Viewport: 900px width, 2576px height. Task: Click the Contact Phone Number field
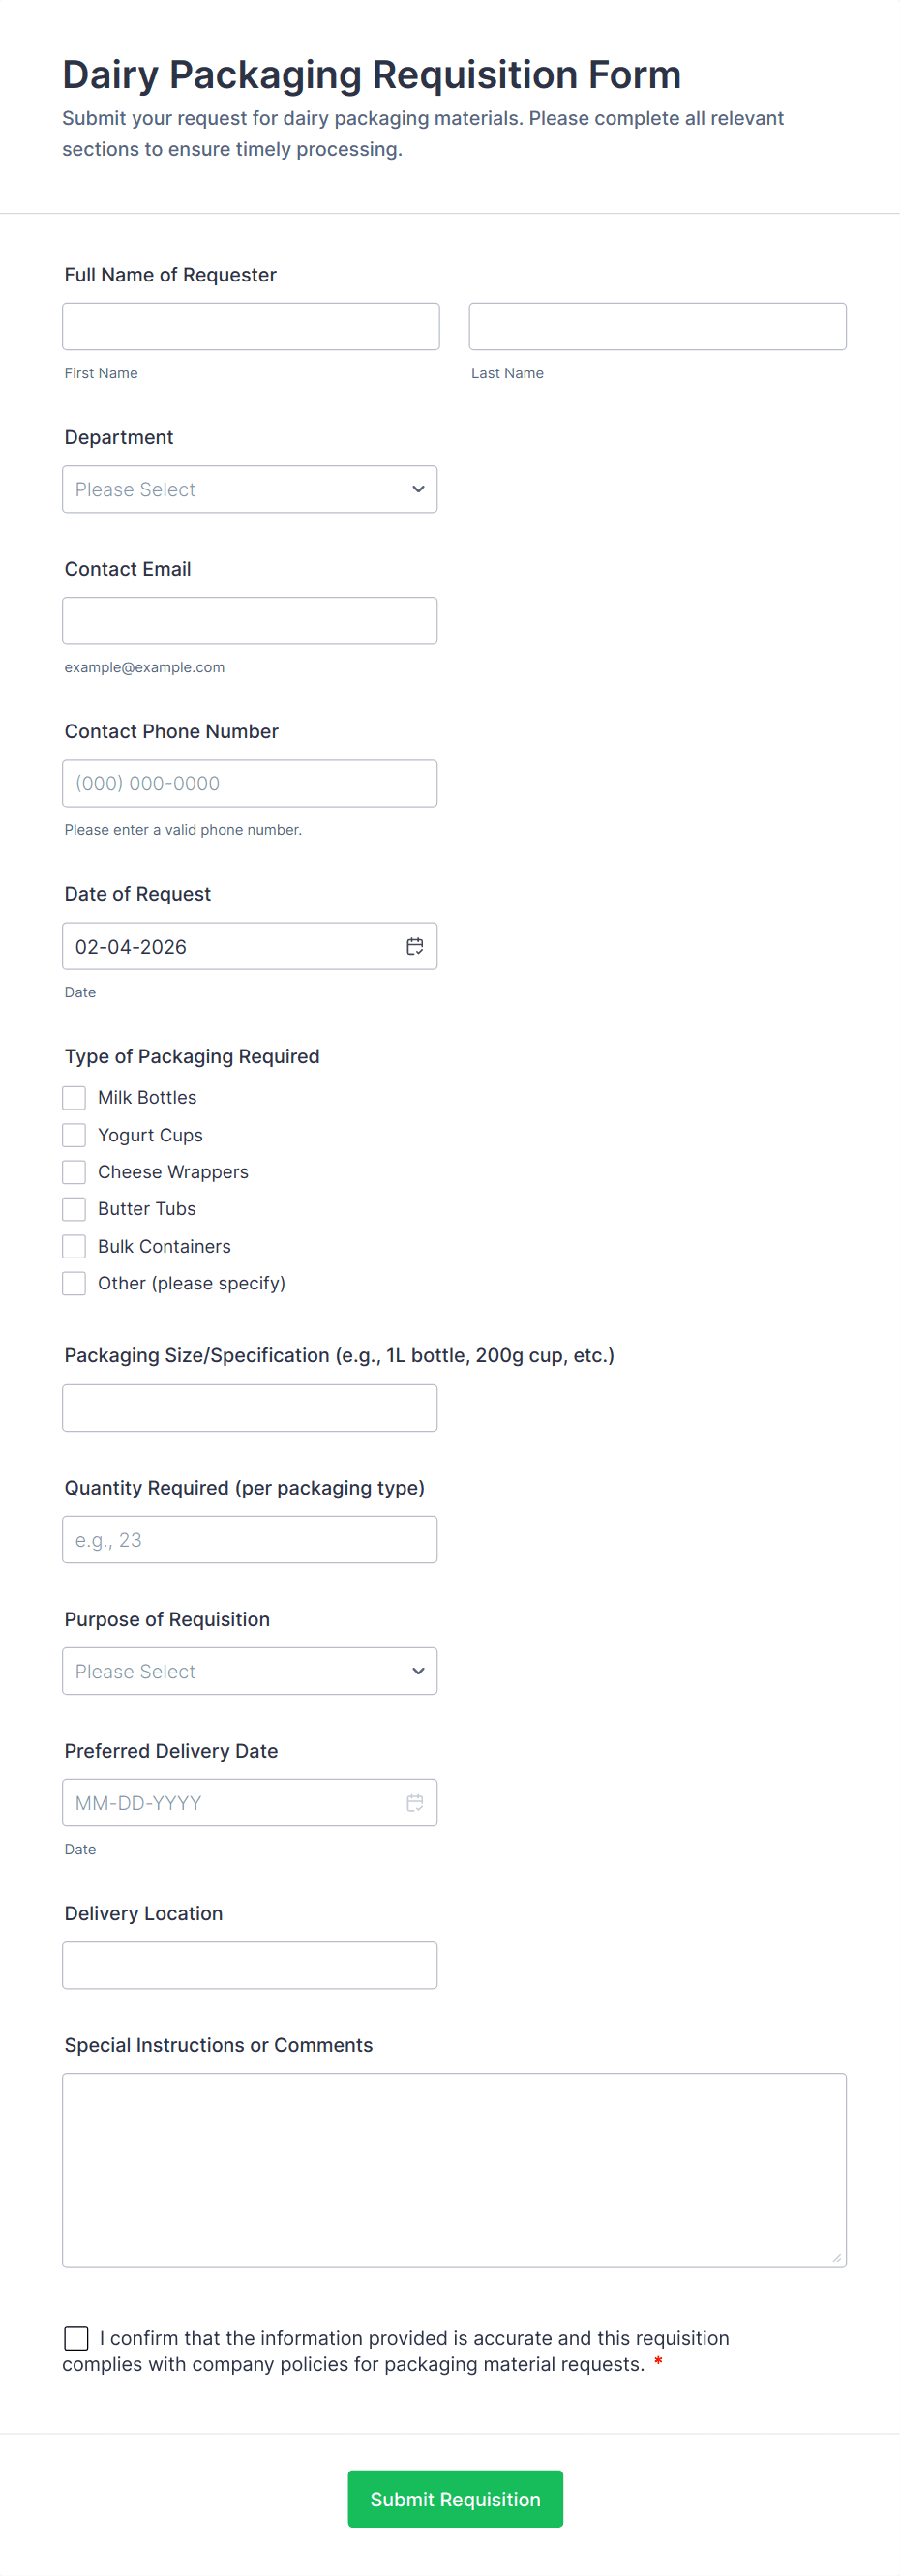249,783
